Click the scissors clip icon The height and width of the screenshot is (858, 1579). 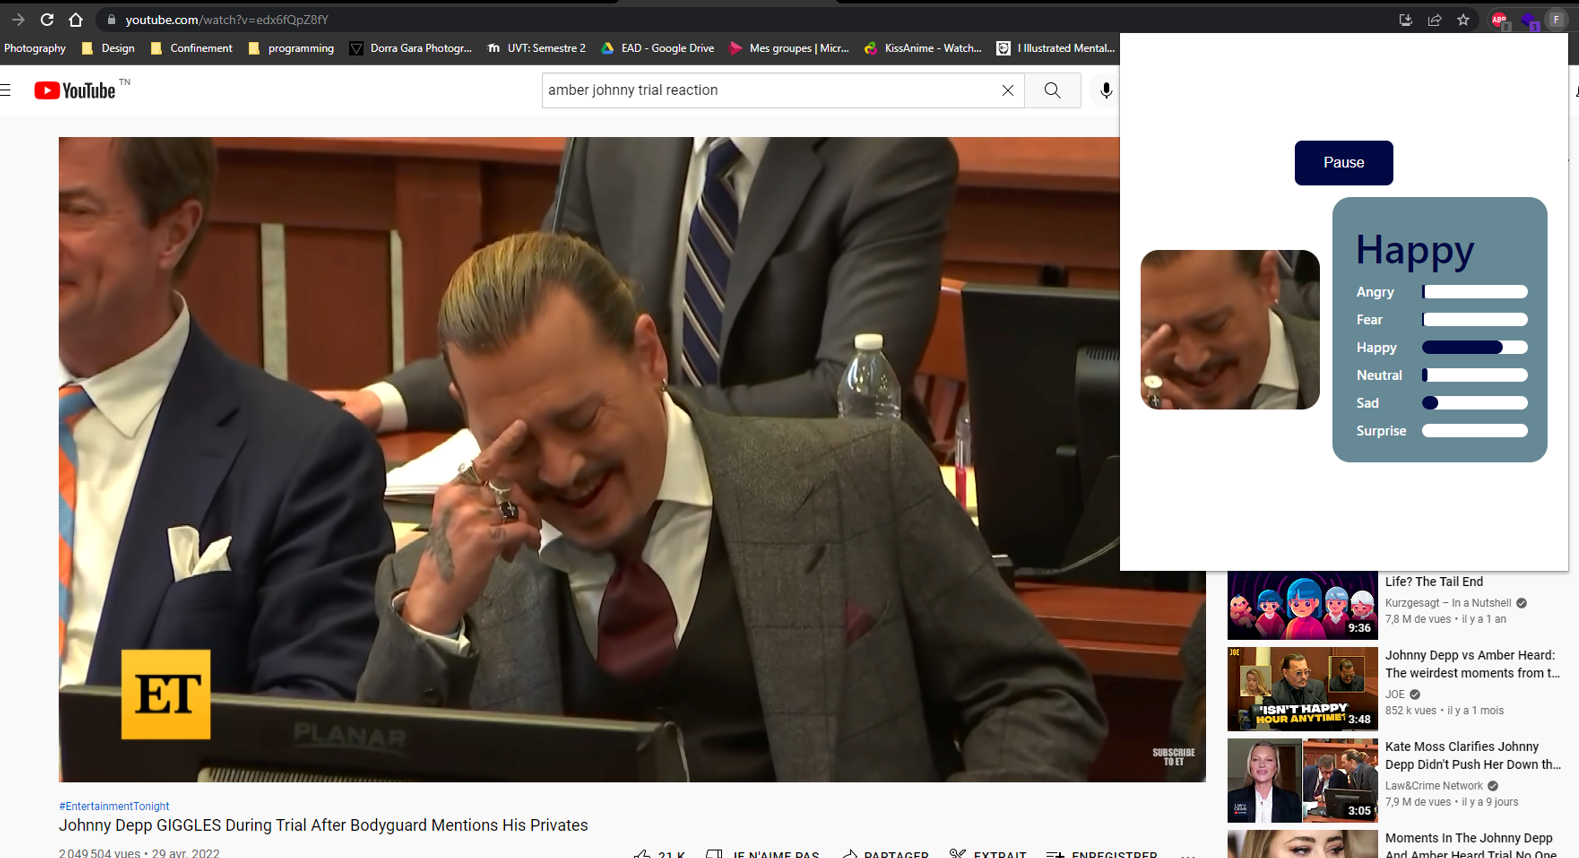(958, 854)
